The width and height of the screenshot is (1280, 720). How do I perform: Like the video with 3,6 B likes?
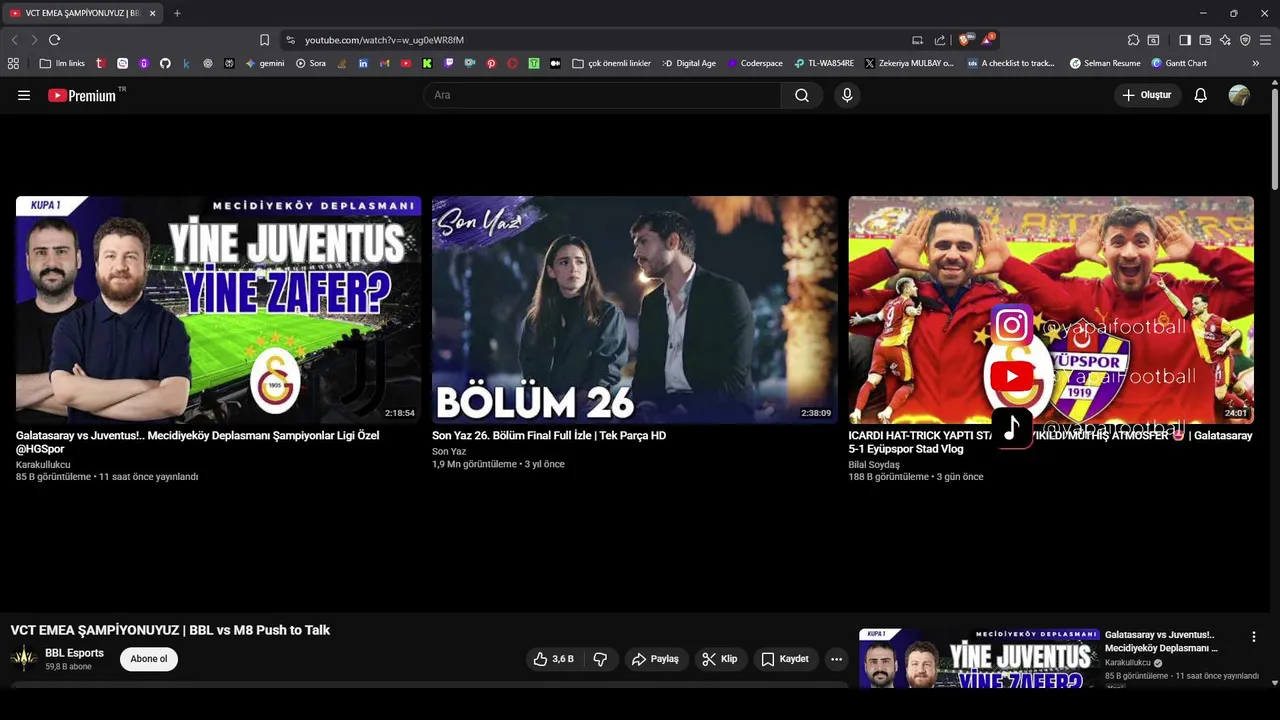(x=554, y=659)
